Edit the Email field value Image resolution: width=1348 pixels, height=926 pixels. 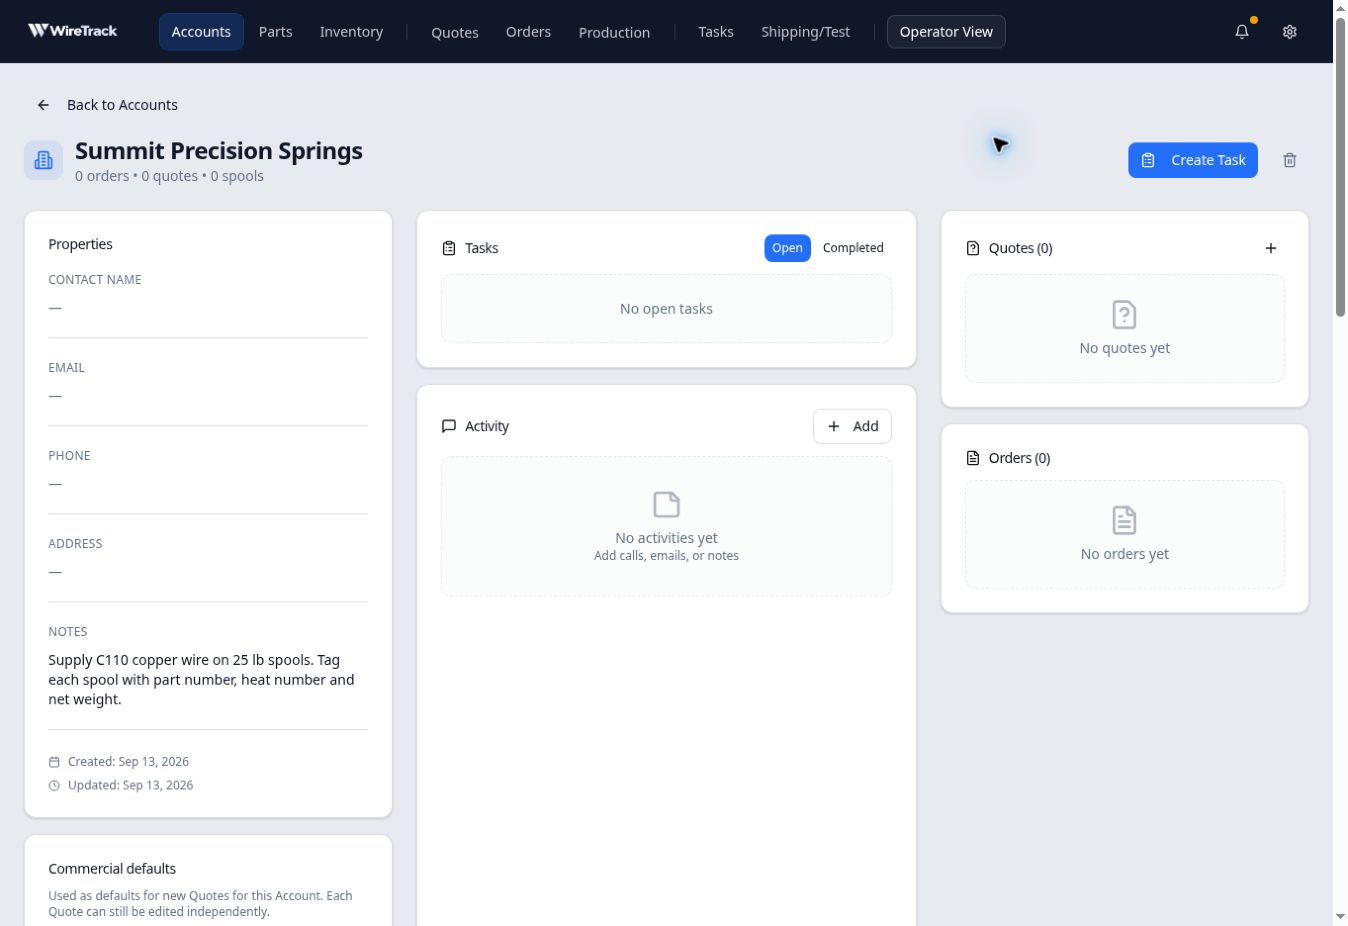pyautogui.click(x=208, y=395)
